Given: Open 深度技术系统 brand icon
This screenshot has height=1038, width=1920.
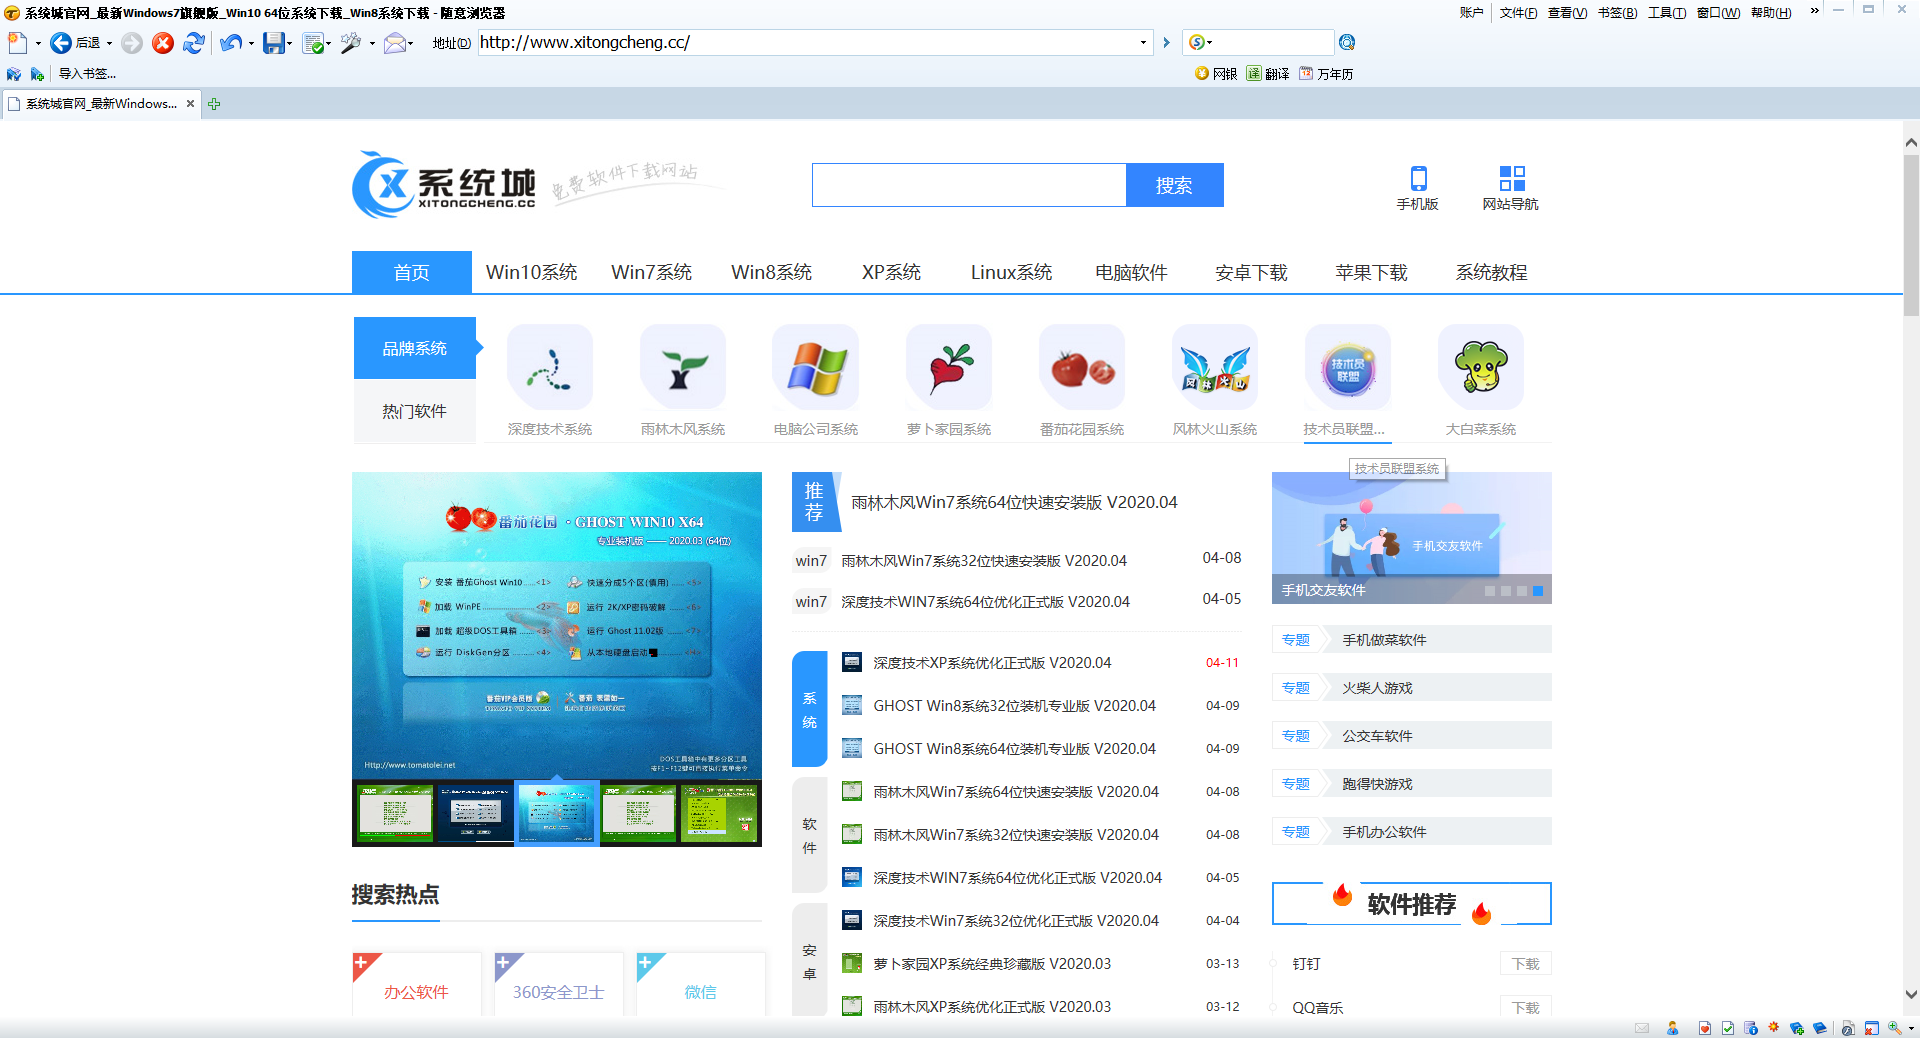Looking at the screenshot, I should (x=550, y=367).
